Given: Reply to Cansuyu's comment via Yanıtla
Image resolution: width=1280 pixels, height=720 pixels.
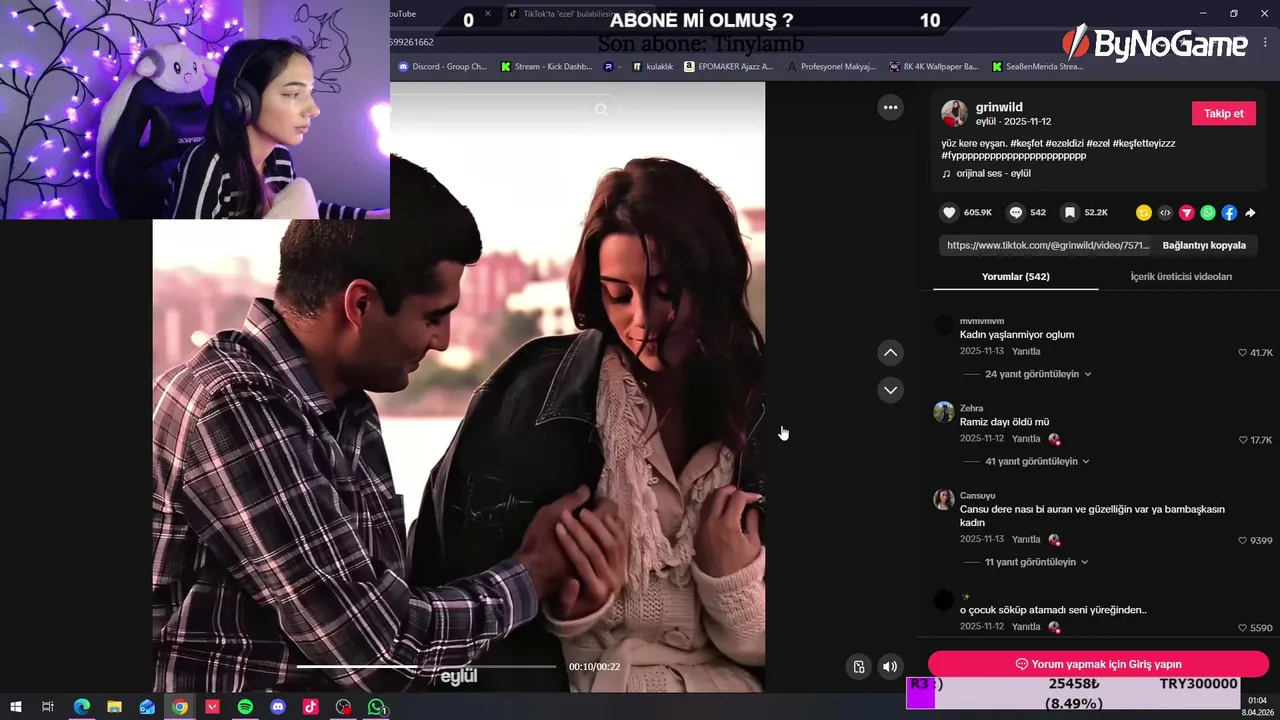Looking at the screenshot, I should point(1026,539).
